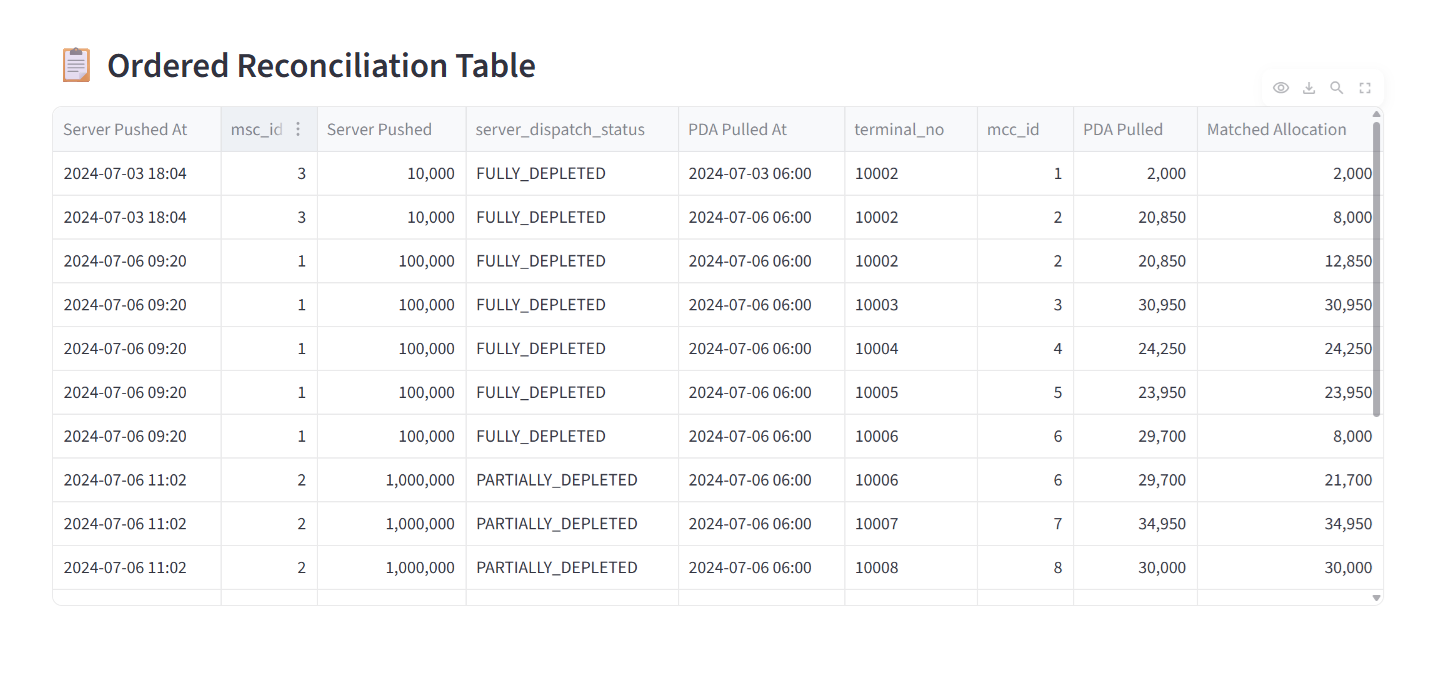Select terminal_no cell 10004

911,348
